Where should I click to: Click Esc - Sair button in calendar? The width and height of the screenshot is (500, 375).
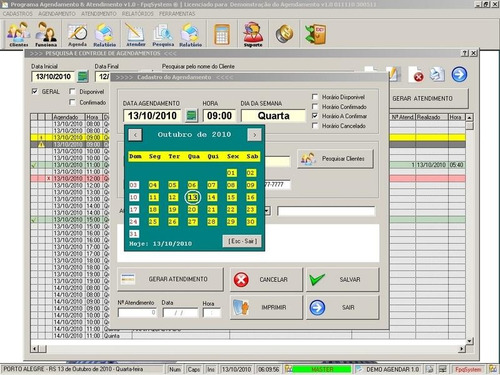pyautogui.click(x=242, y=241)
